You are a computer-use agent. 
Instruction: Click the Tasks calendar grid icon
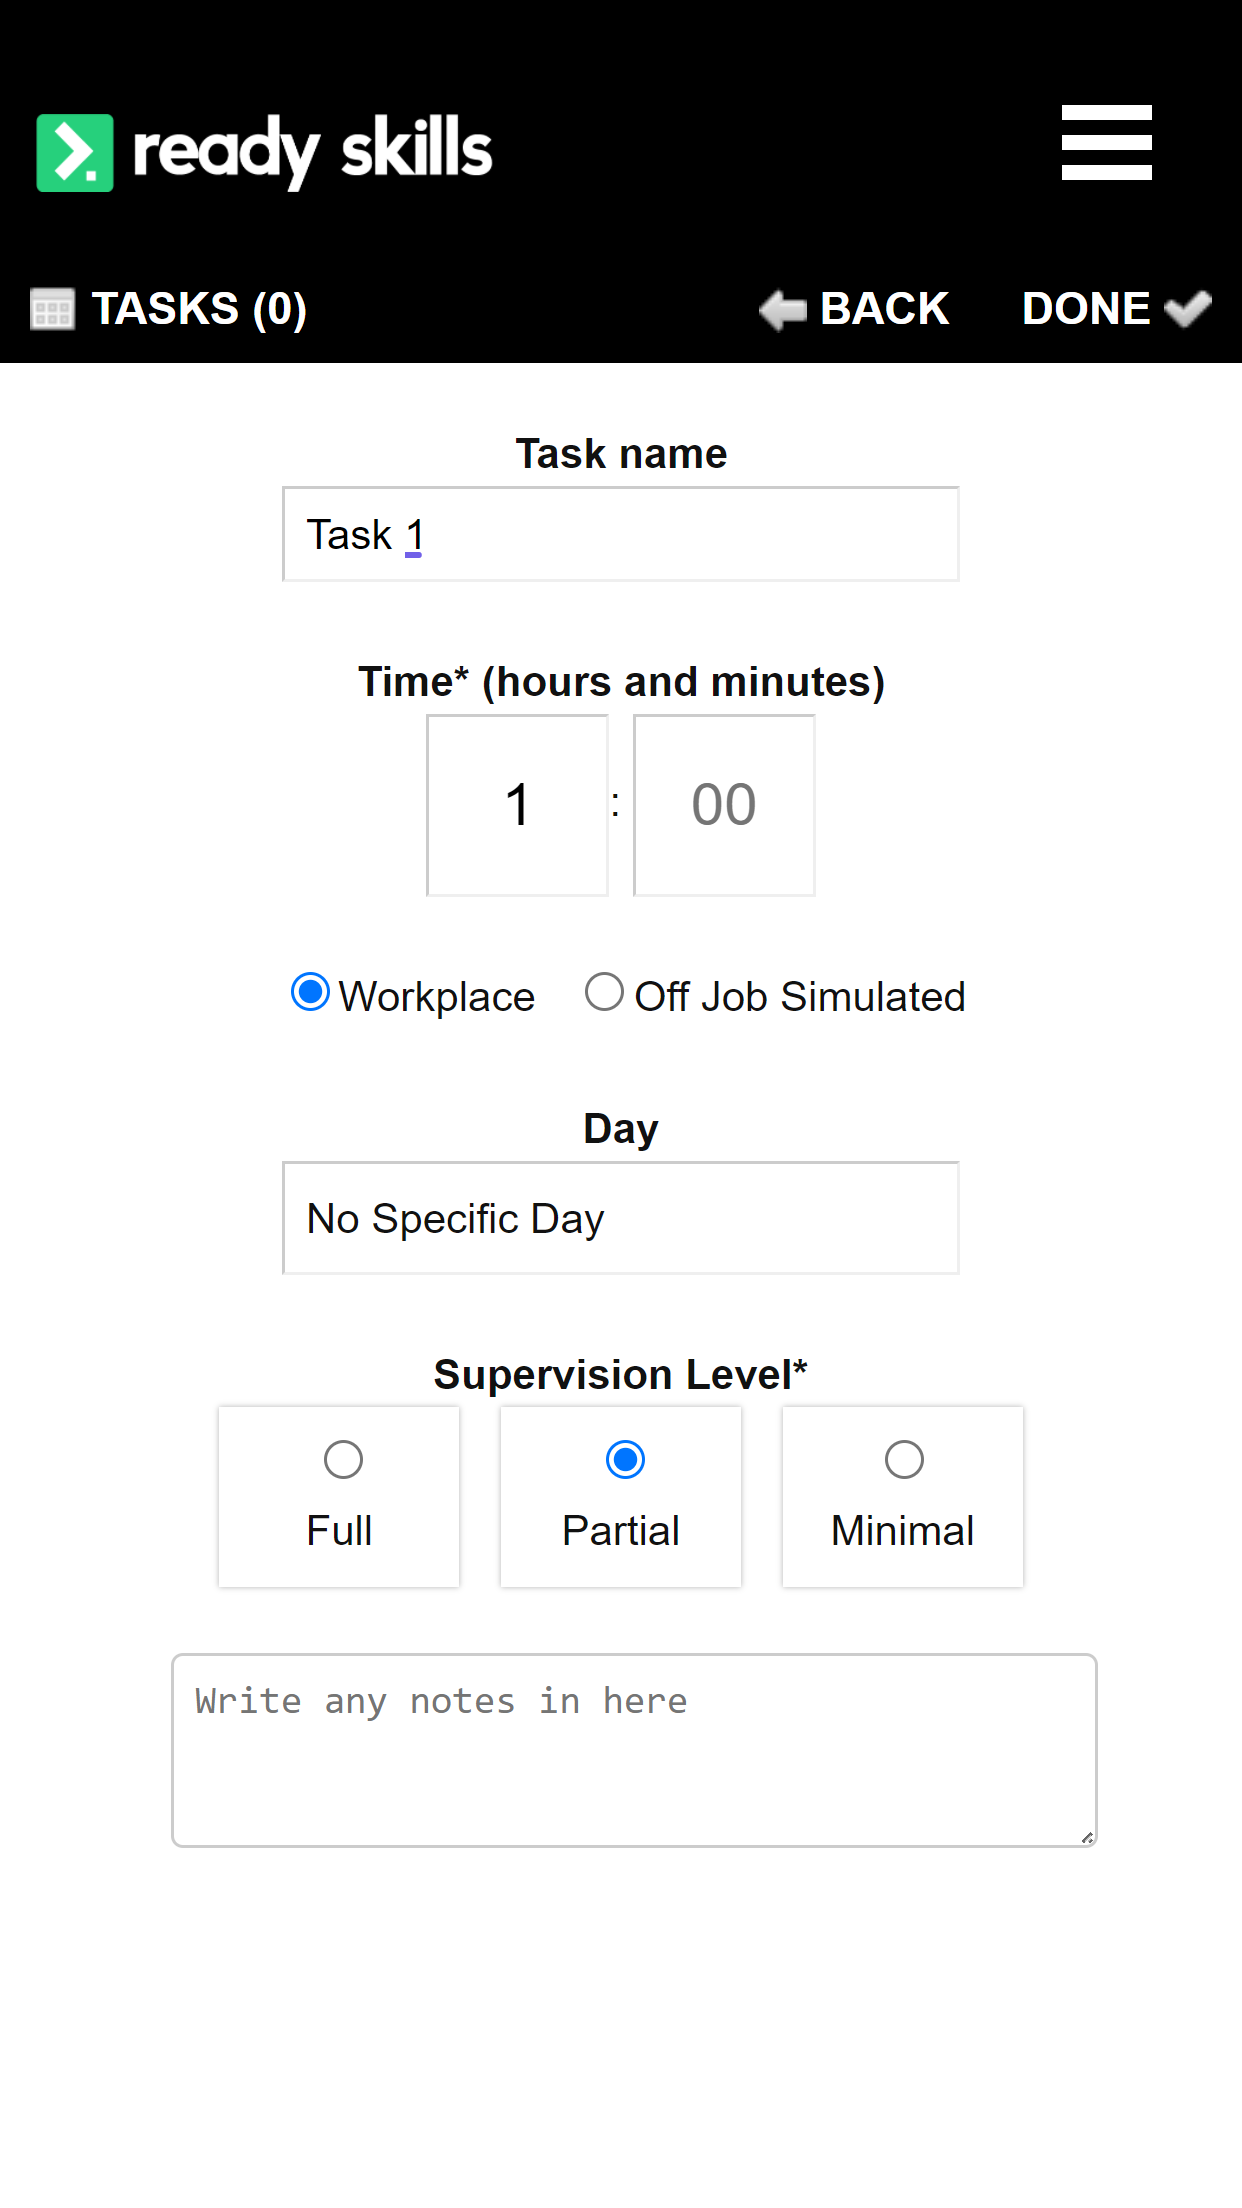tap(52, 309)
